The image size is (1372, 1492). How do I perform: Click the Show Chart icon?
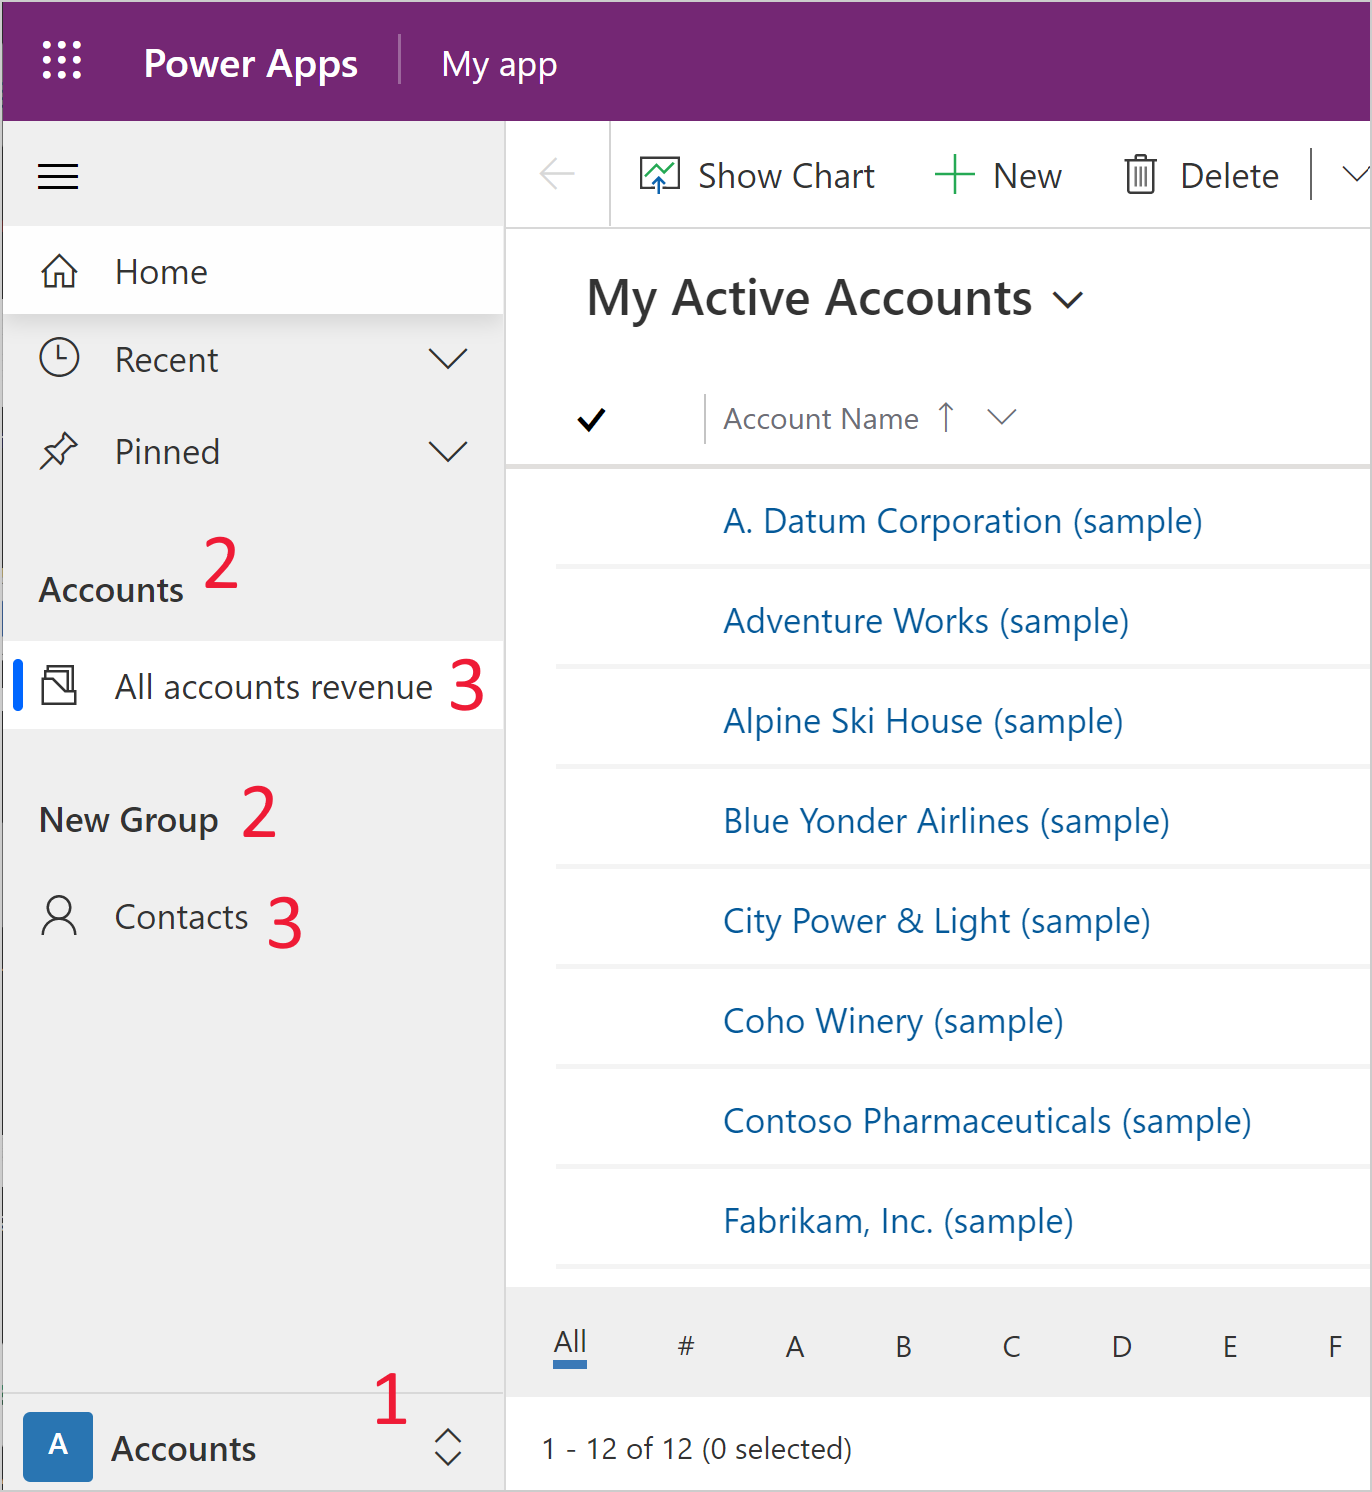659,174
